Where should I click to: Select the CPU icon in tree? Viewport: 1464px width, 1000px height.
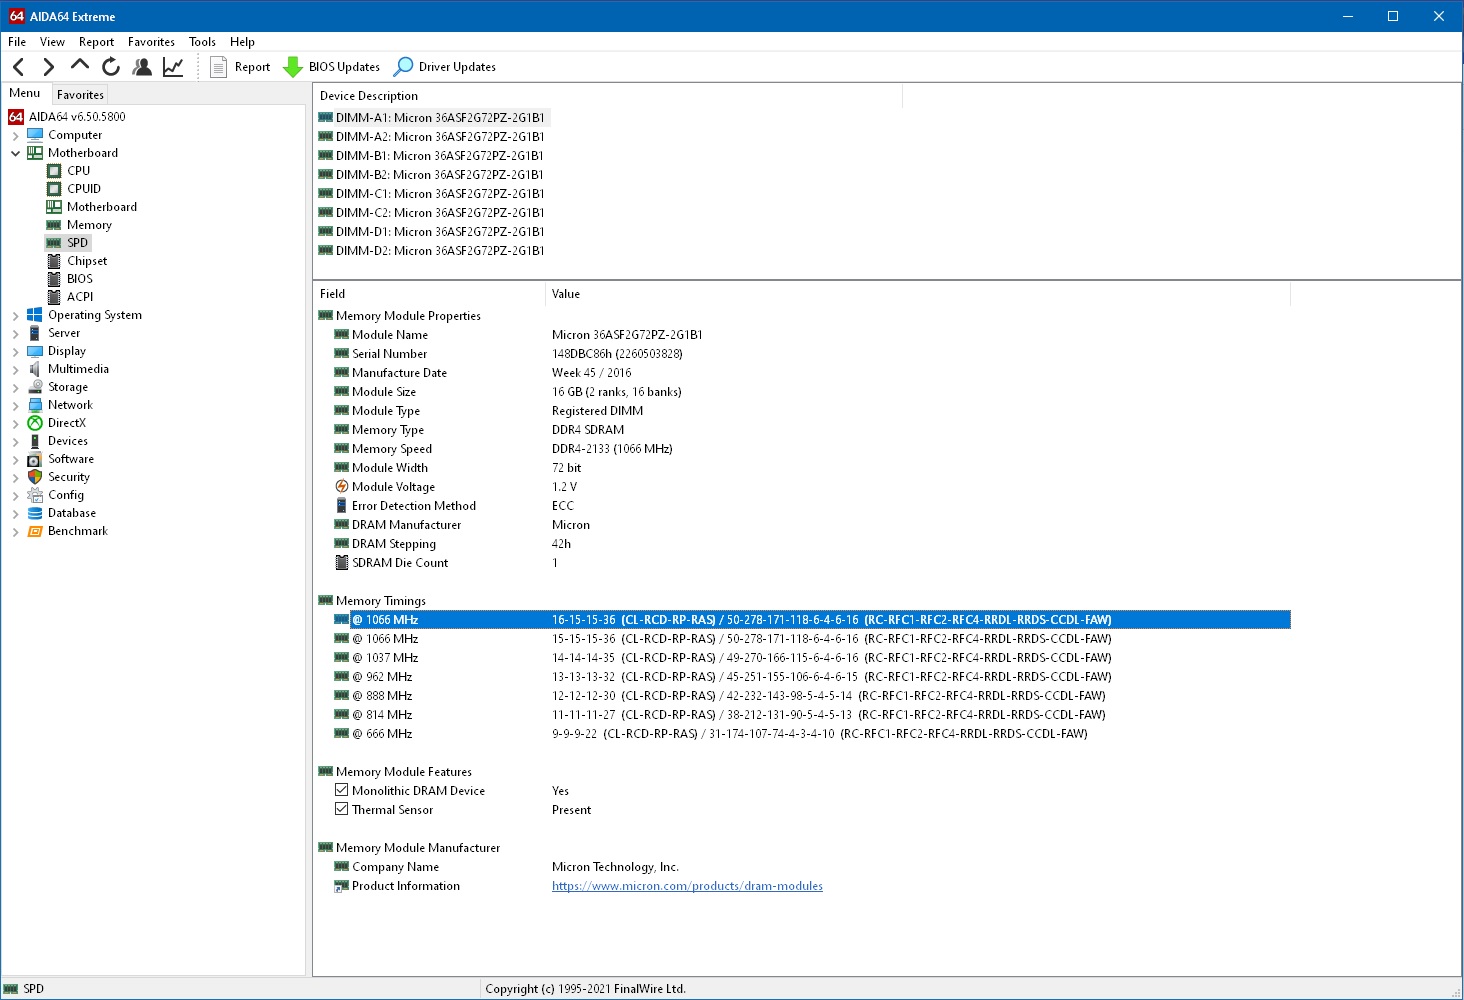[54, 171]
